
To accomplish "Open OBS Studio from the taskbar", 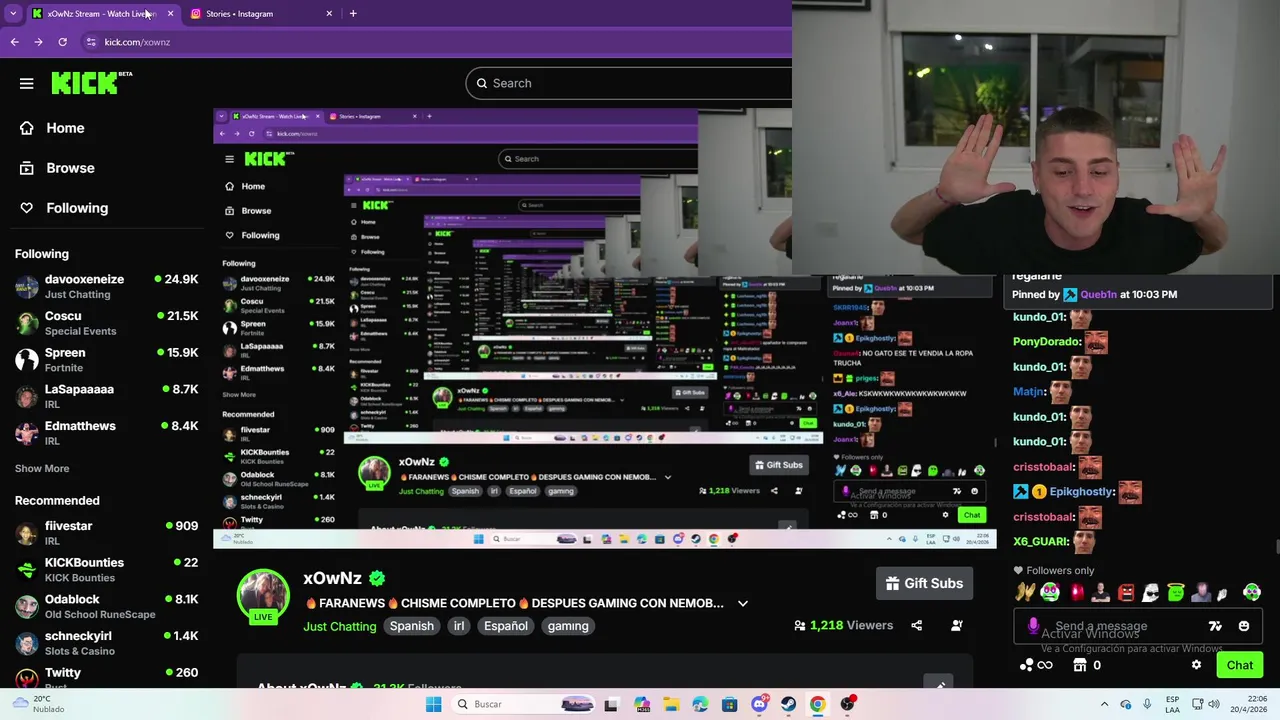I will point(848,704).
